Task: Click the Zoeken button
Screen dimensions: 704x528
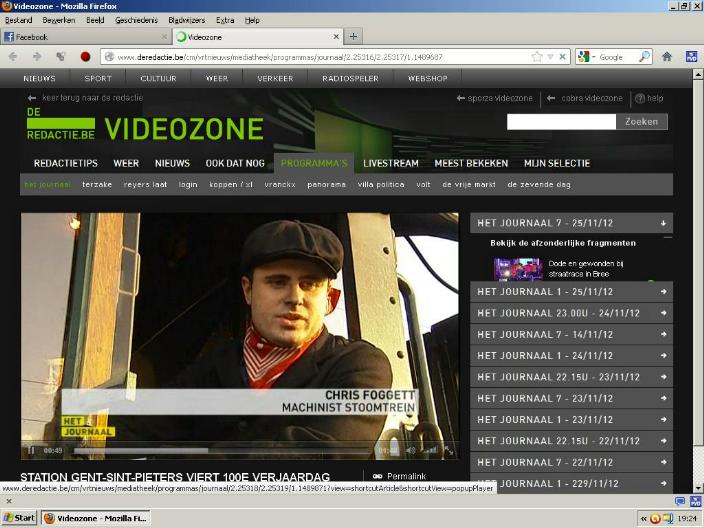Action: [x=642, y=122]
